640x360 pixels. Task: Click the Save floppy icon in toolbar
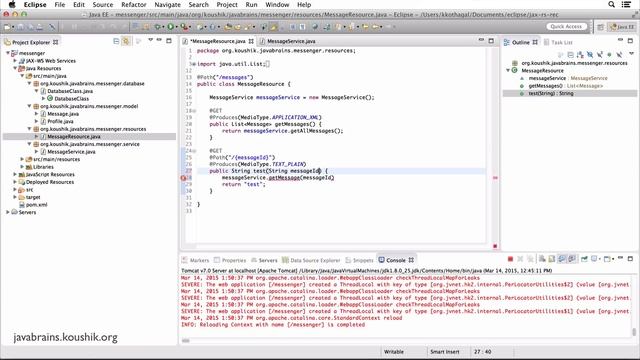(20, 27)
